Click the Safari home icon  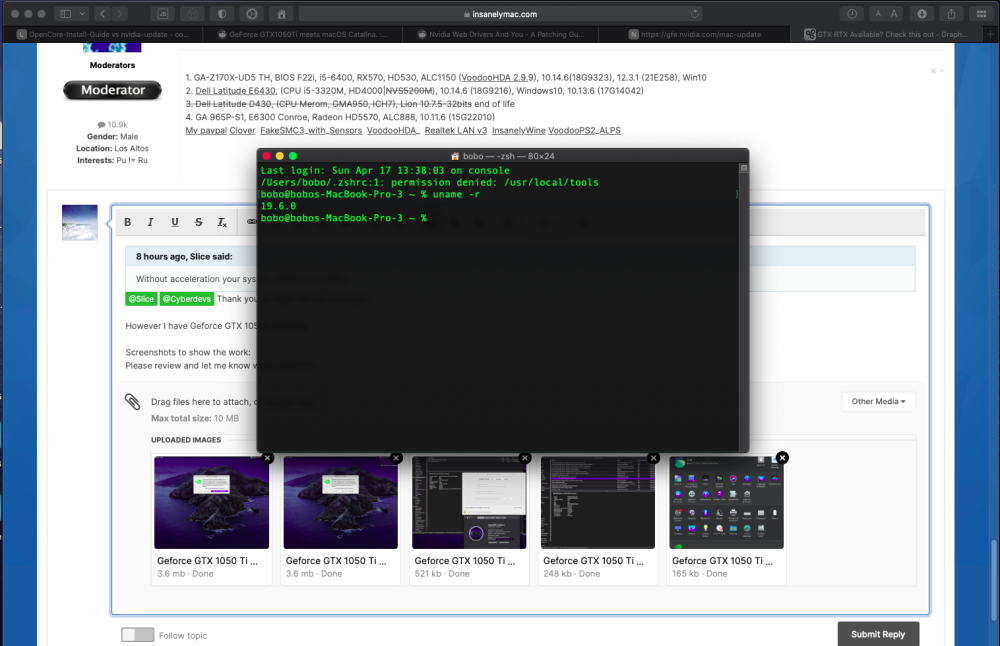click(281, 13)
